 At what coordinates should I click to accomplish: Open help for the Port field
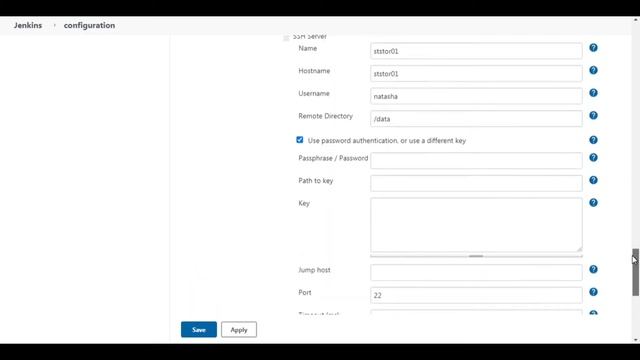coord(593,292)
